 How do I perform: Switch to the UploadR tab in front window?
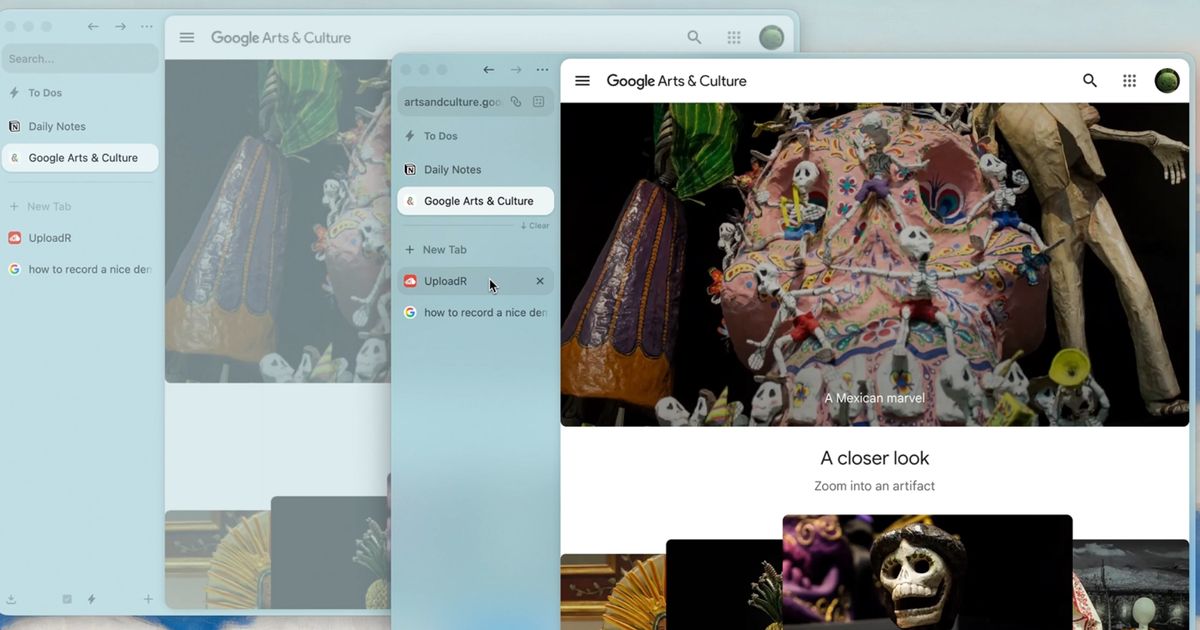pos(476,281)
